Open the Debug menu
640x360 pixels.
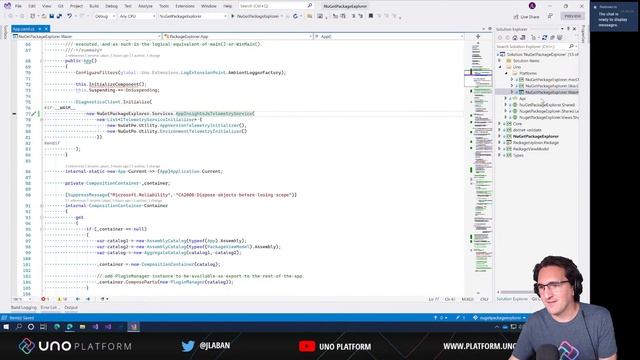coord(111,6)
